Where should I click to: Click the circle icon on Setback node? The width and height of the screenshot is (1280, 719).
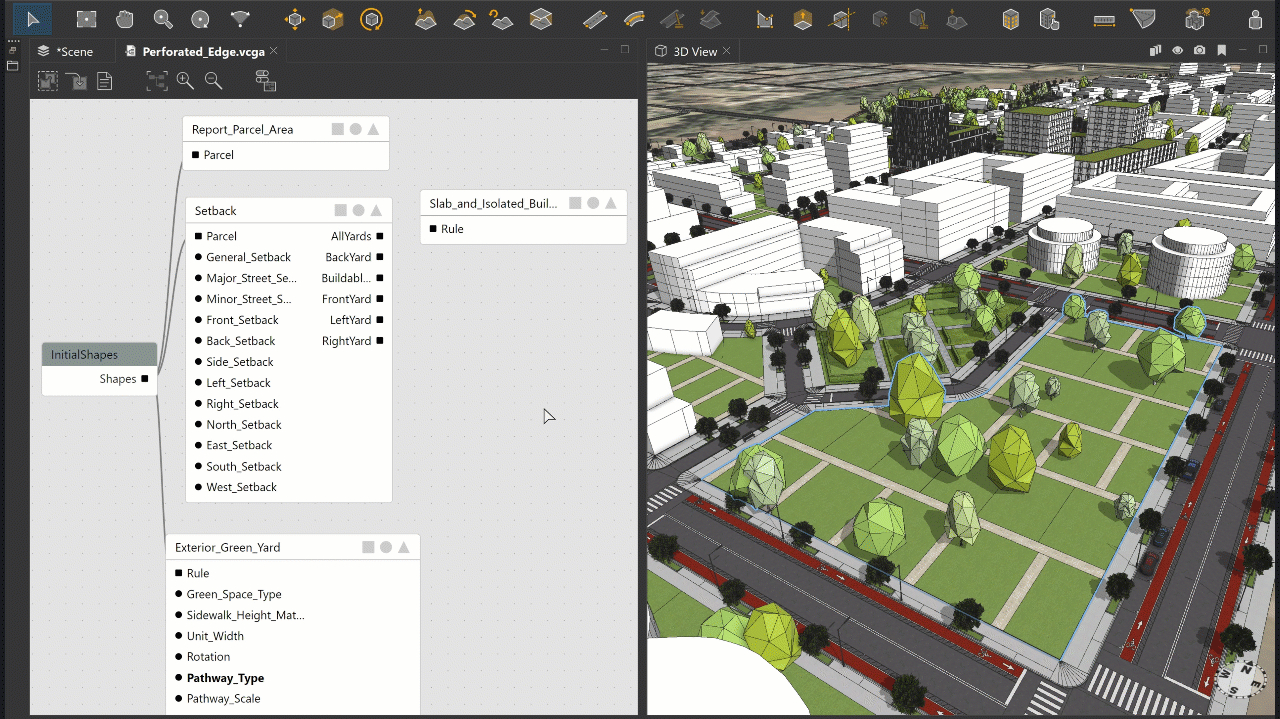tap(358, 210)
